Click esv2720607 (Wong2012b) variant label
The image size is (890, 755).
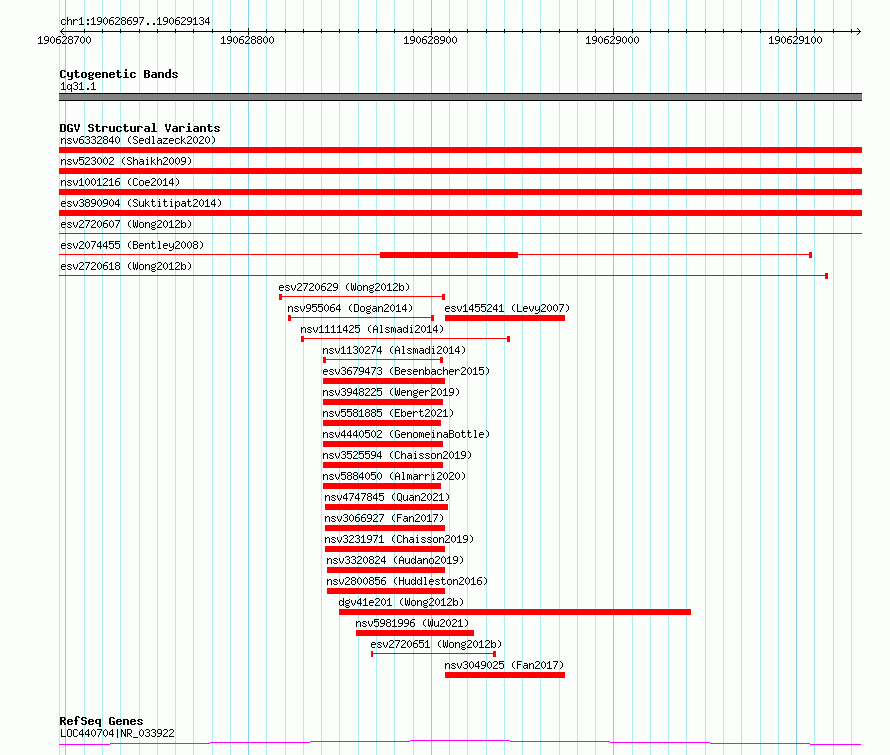click(x=126, y=224)
